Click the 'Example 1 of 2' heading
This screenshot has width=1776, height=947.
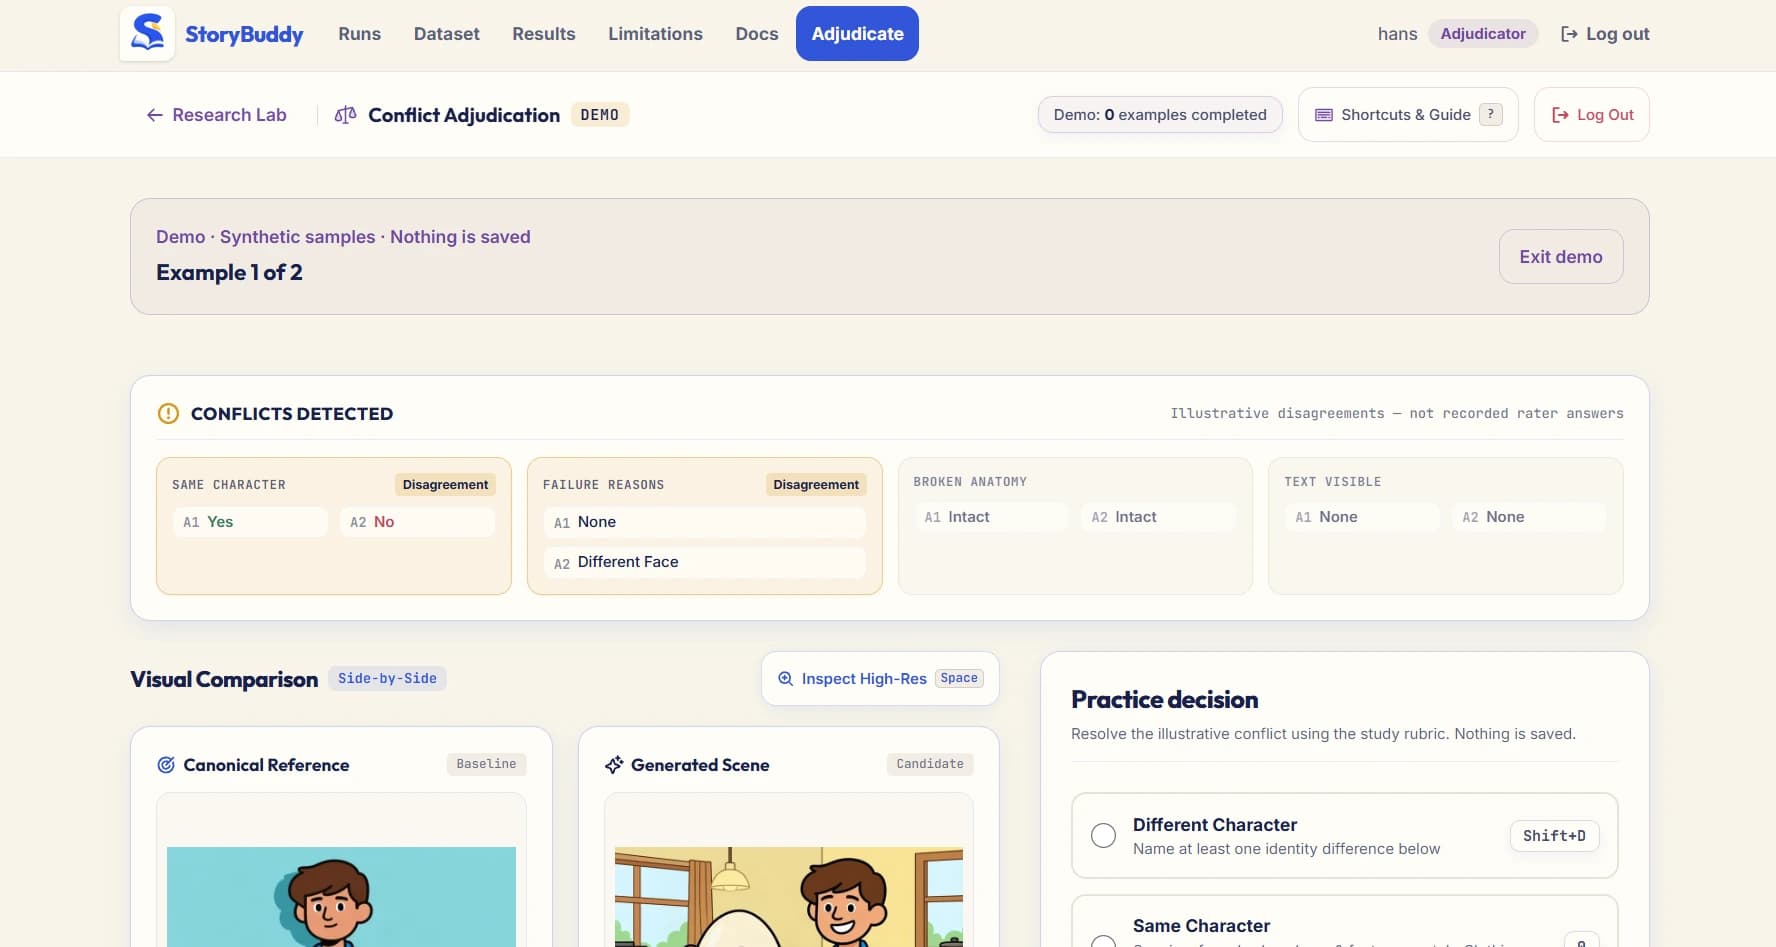pos(229,272)
